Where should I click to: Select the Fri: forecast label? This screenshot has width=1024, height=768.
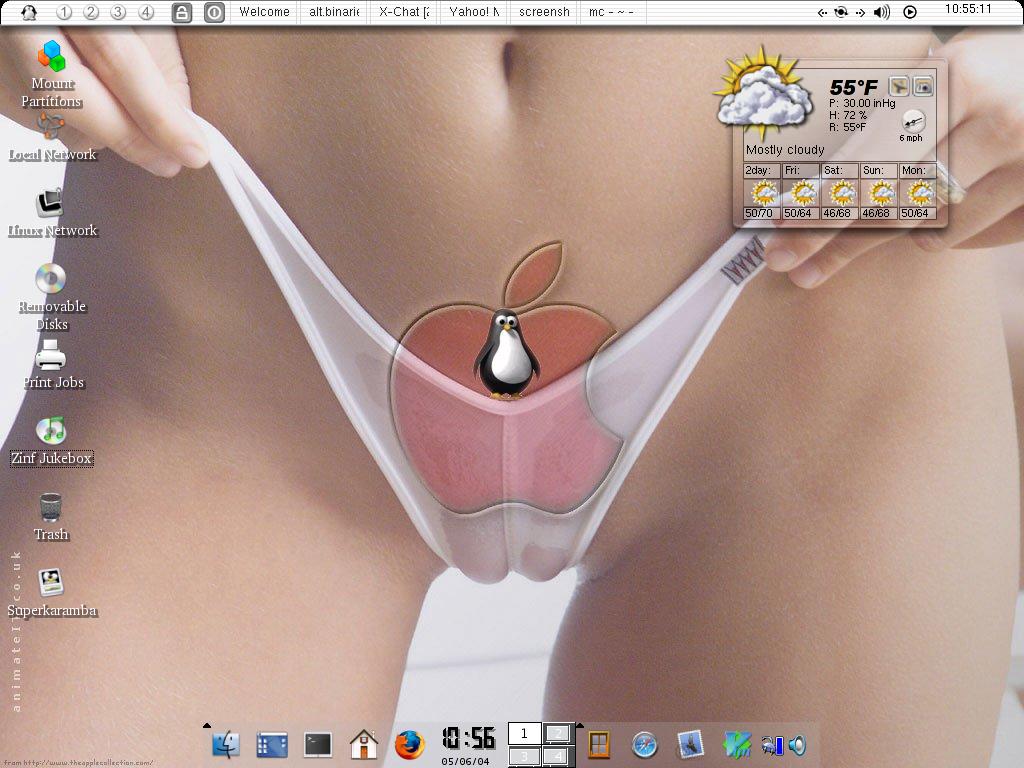(x=792, y=170)
